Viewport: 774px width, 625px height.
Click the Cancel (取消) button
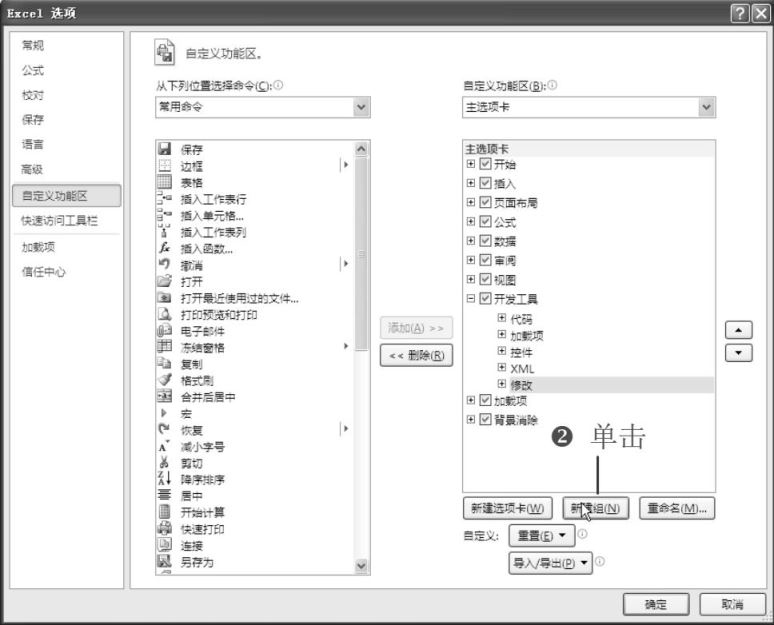732,604
